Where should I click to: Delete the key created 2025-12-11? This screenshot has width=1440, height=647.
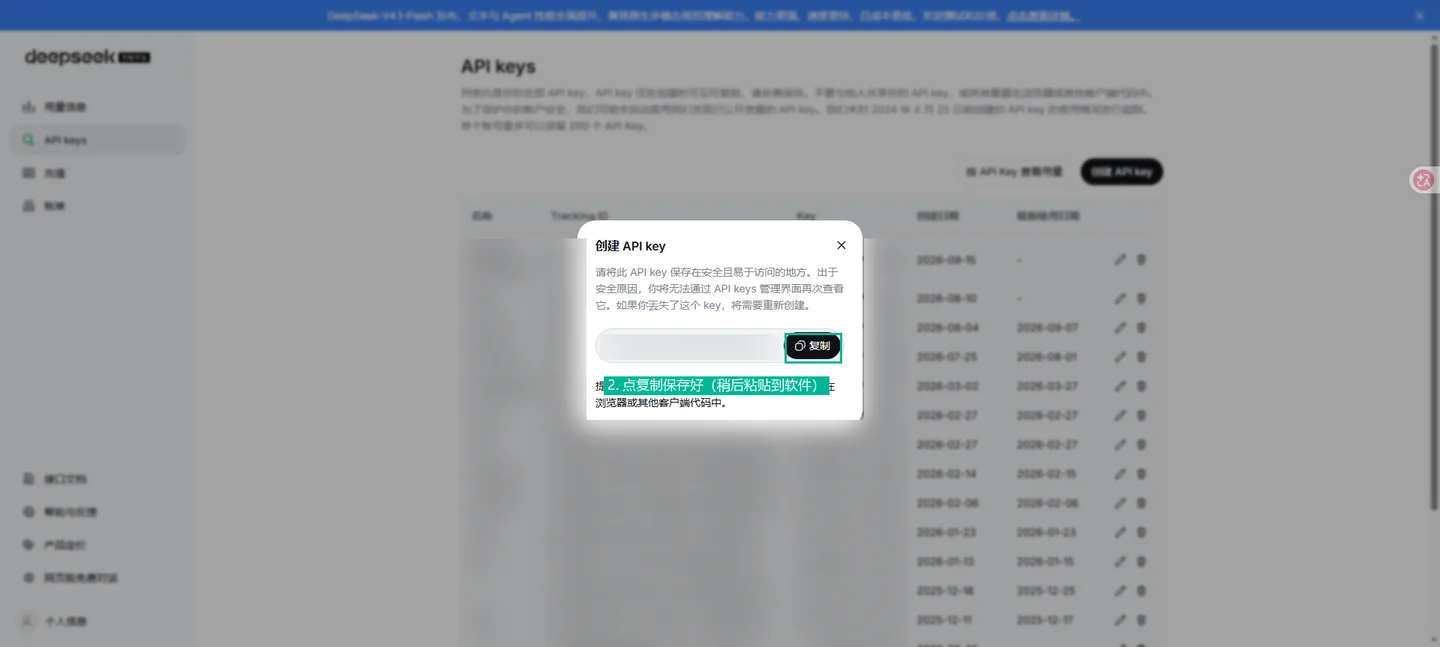(1141, 620)
